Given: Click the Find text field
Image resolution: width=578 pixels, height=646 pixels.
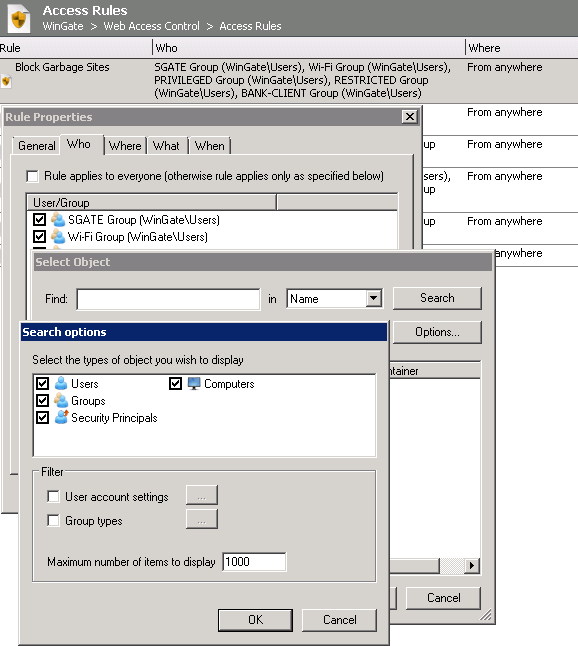Looking at the screenshot, I should coord(168,299).
